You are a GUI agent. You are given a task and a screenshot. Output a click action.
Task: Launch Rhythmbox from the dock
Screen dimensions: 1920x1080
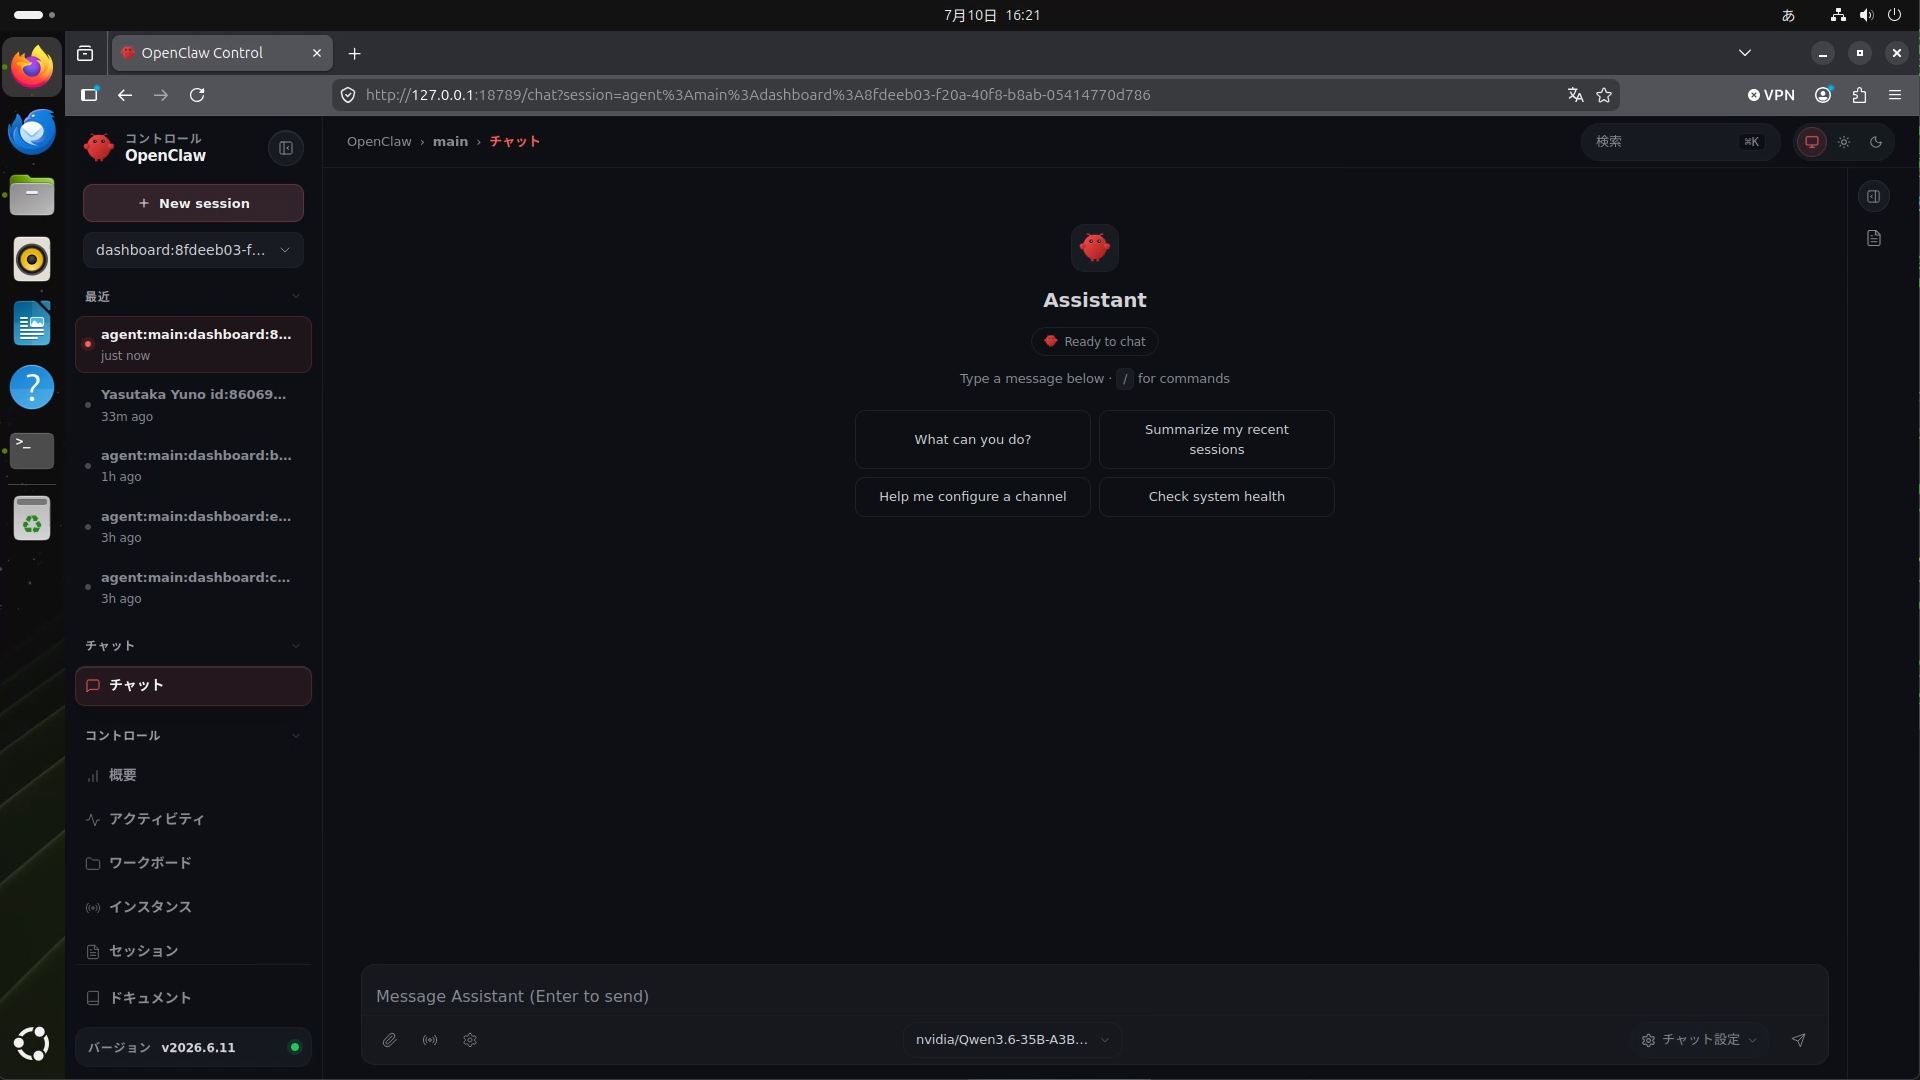(x=32, y=259)
